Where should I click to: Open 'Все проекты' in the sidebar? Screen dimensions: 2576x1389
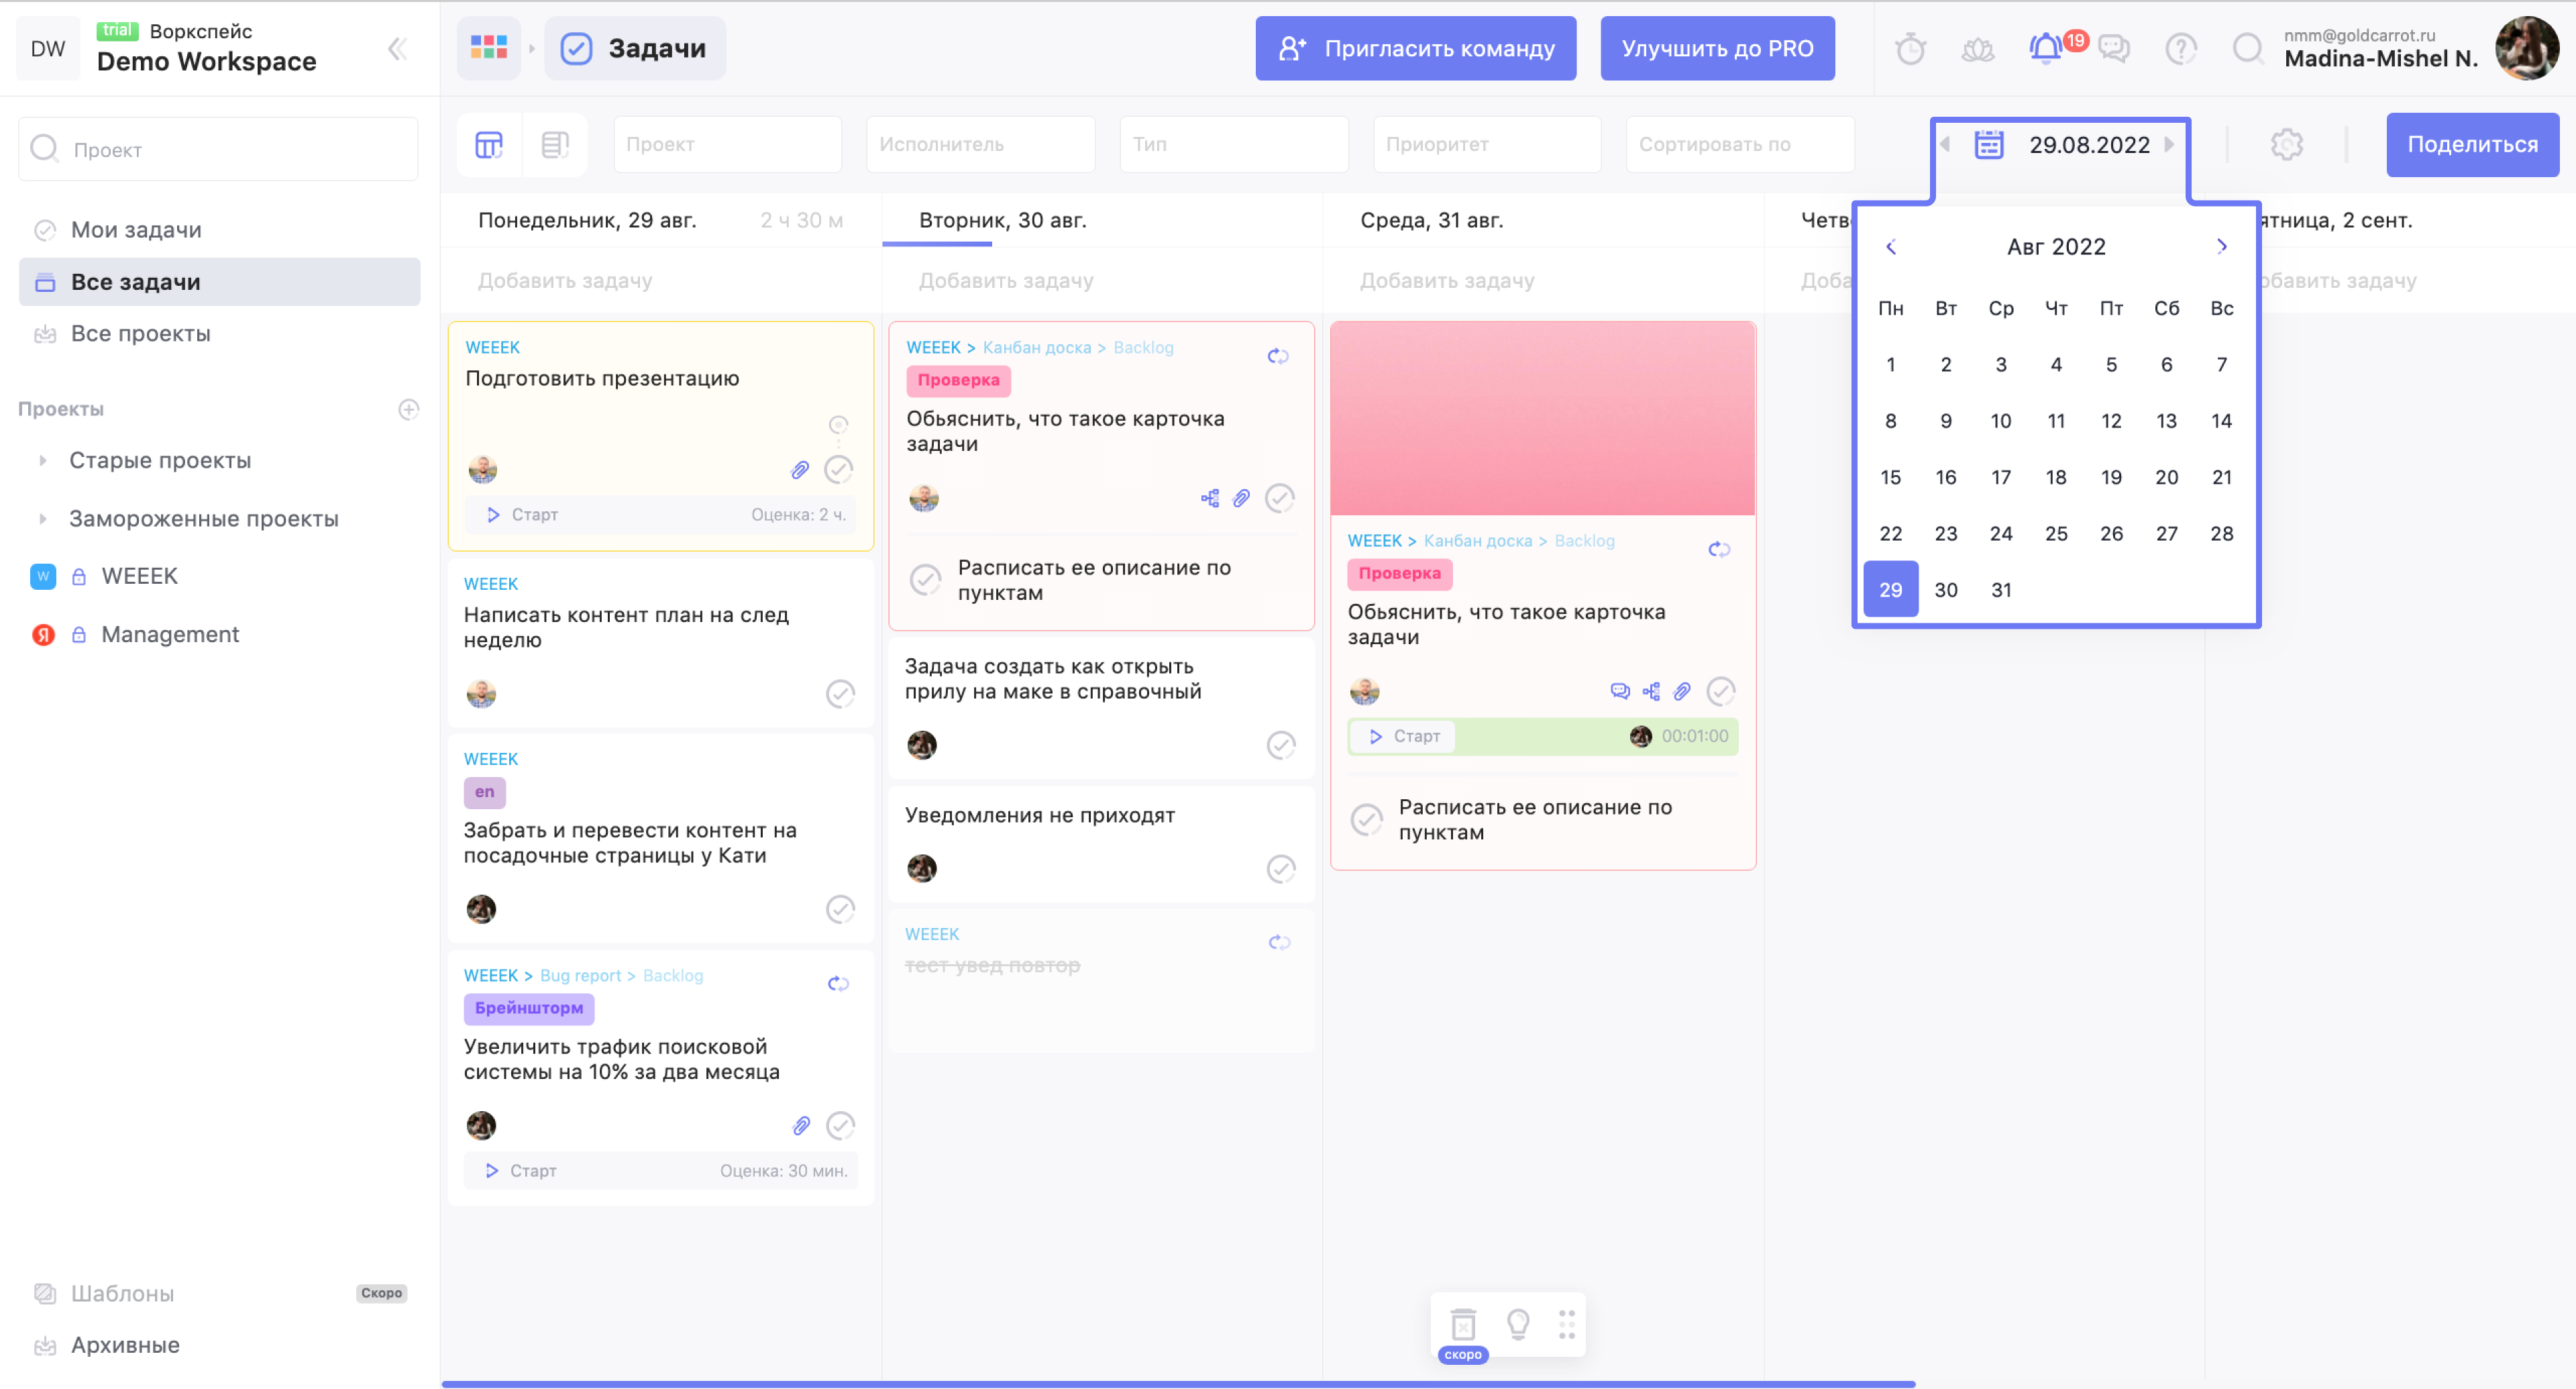tap(140, 334)
